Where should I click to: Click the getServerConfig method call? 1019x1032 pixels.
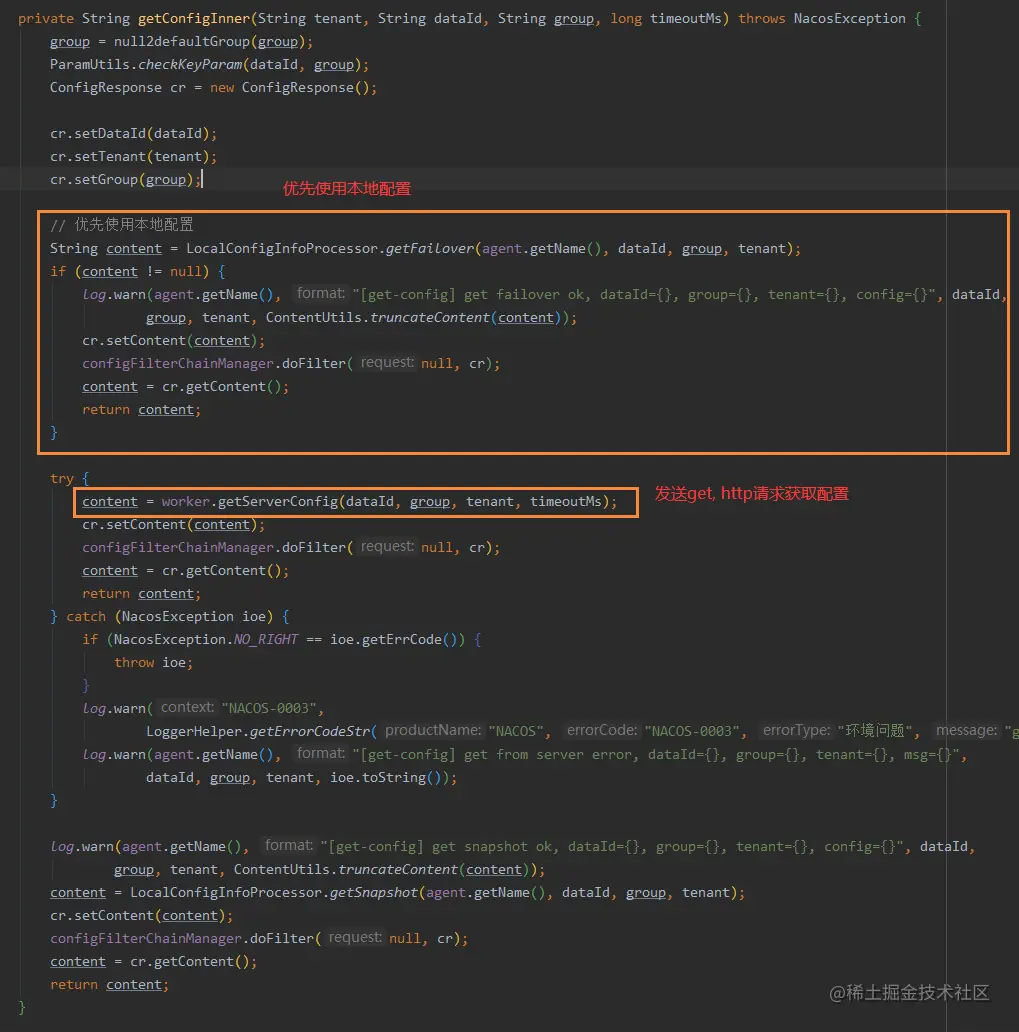point(278,502)
